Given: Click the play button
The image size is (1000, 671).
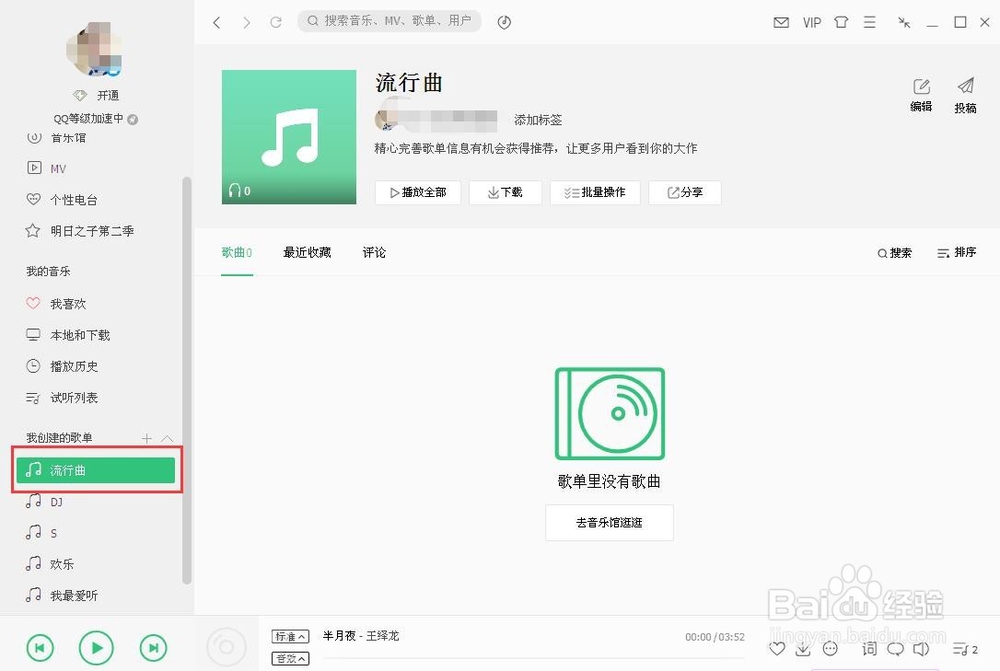Looking at the screenshot, I should 96,648.
